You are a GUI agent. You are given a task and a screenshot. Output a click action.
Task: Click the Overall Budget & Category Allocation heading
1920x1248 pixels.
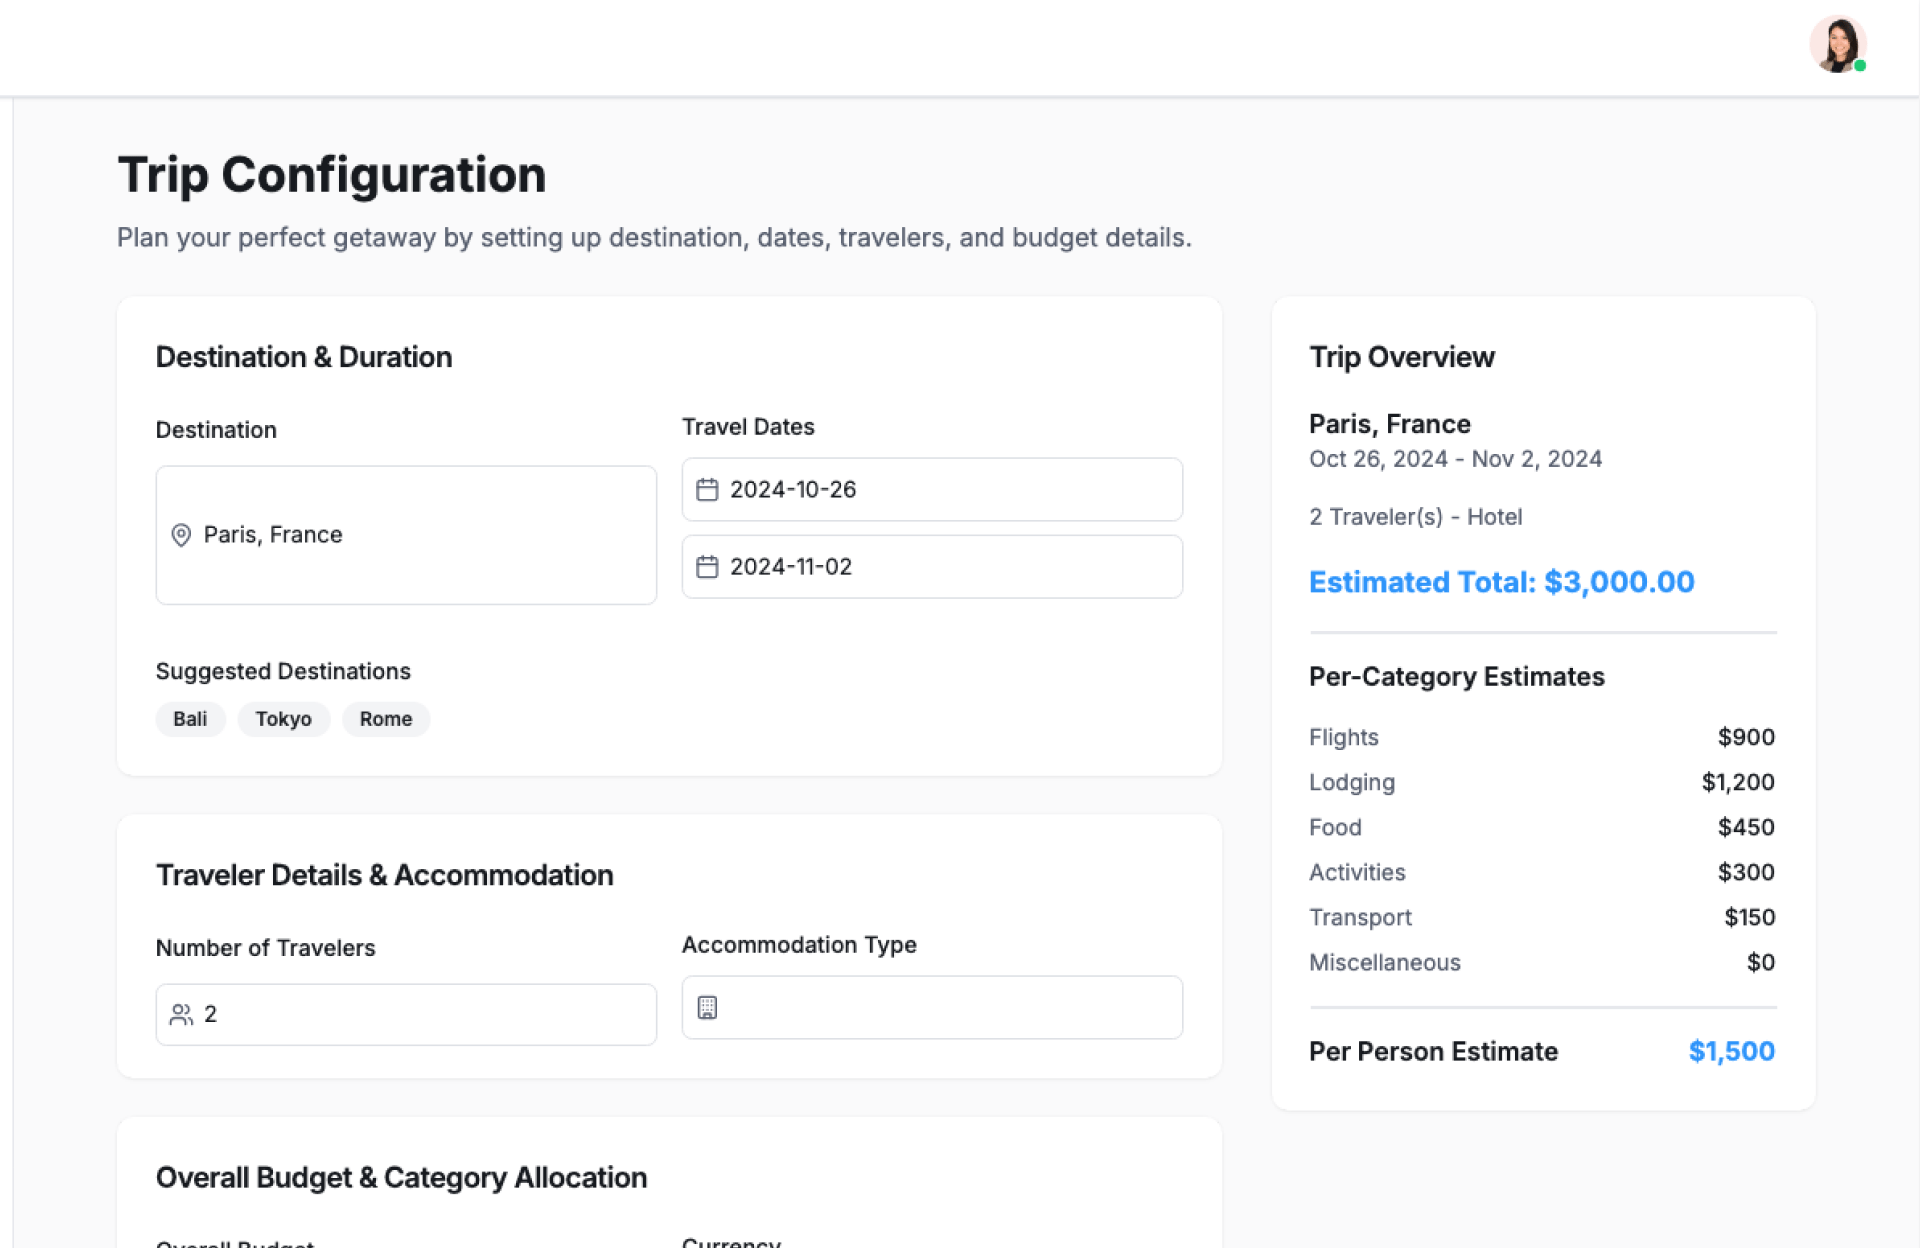click(401, 1177)
